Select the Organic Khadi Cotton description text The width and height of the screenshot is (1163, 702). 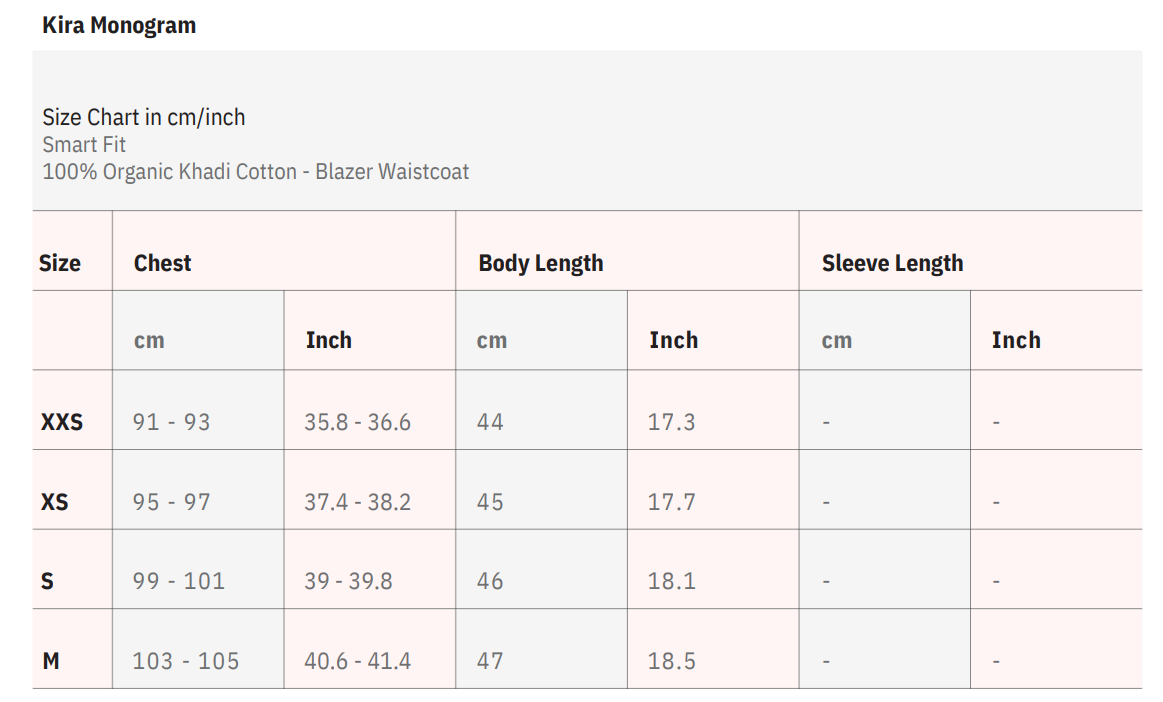click(255, 172)
